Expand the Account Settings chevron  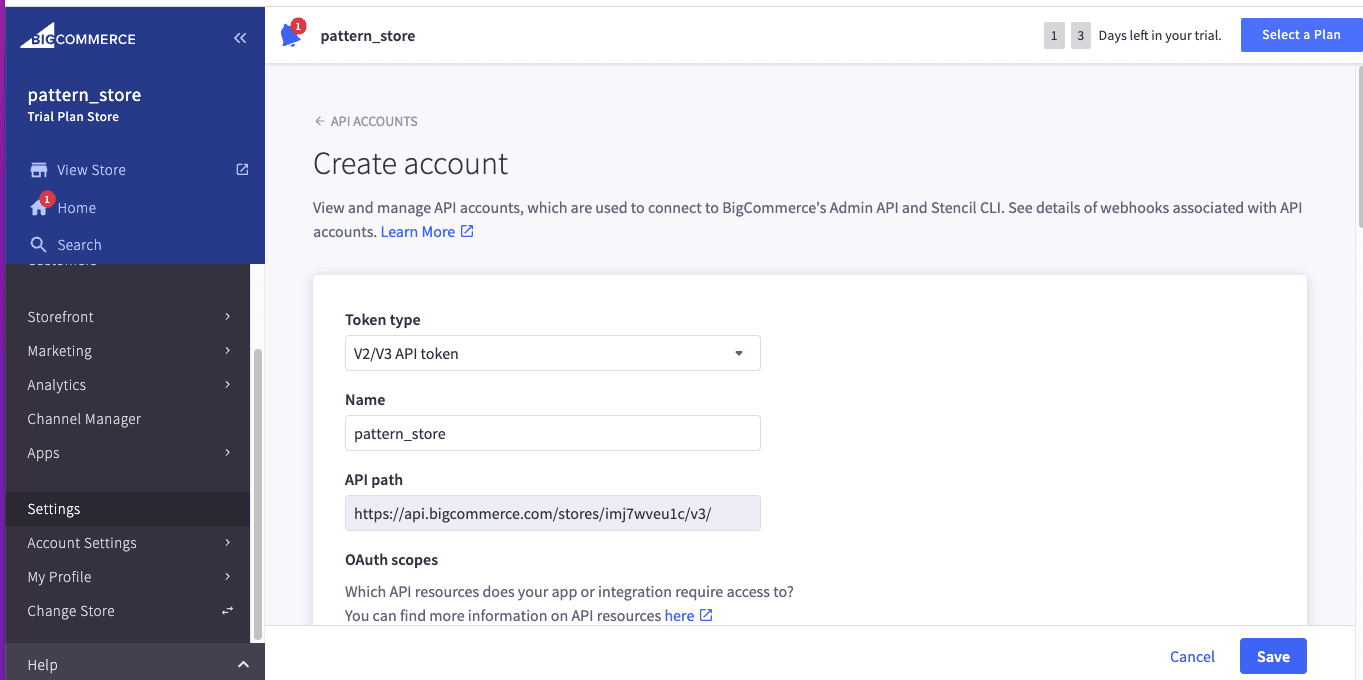(x=228, y=543)
